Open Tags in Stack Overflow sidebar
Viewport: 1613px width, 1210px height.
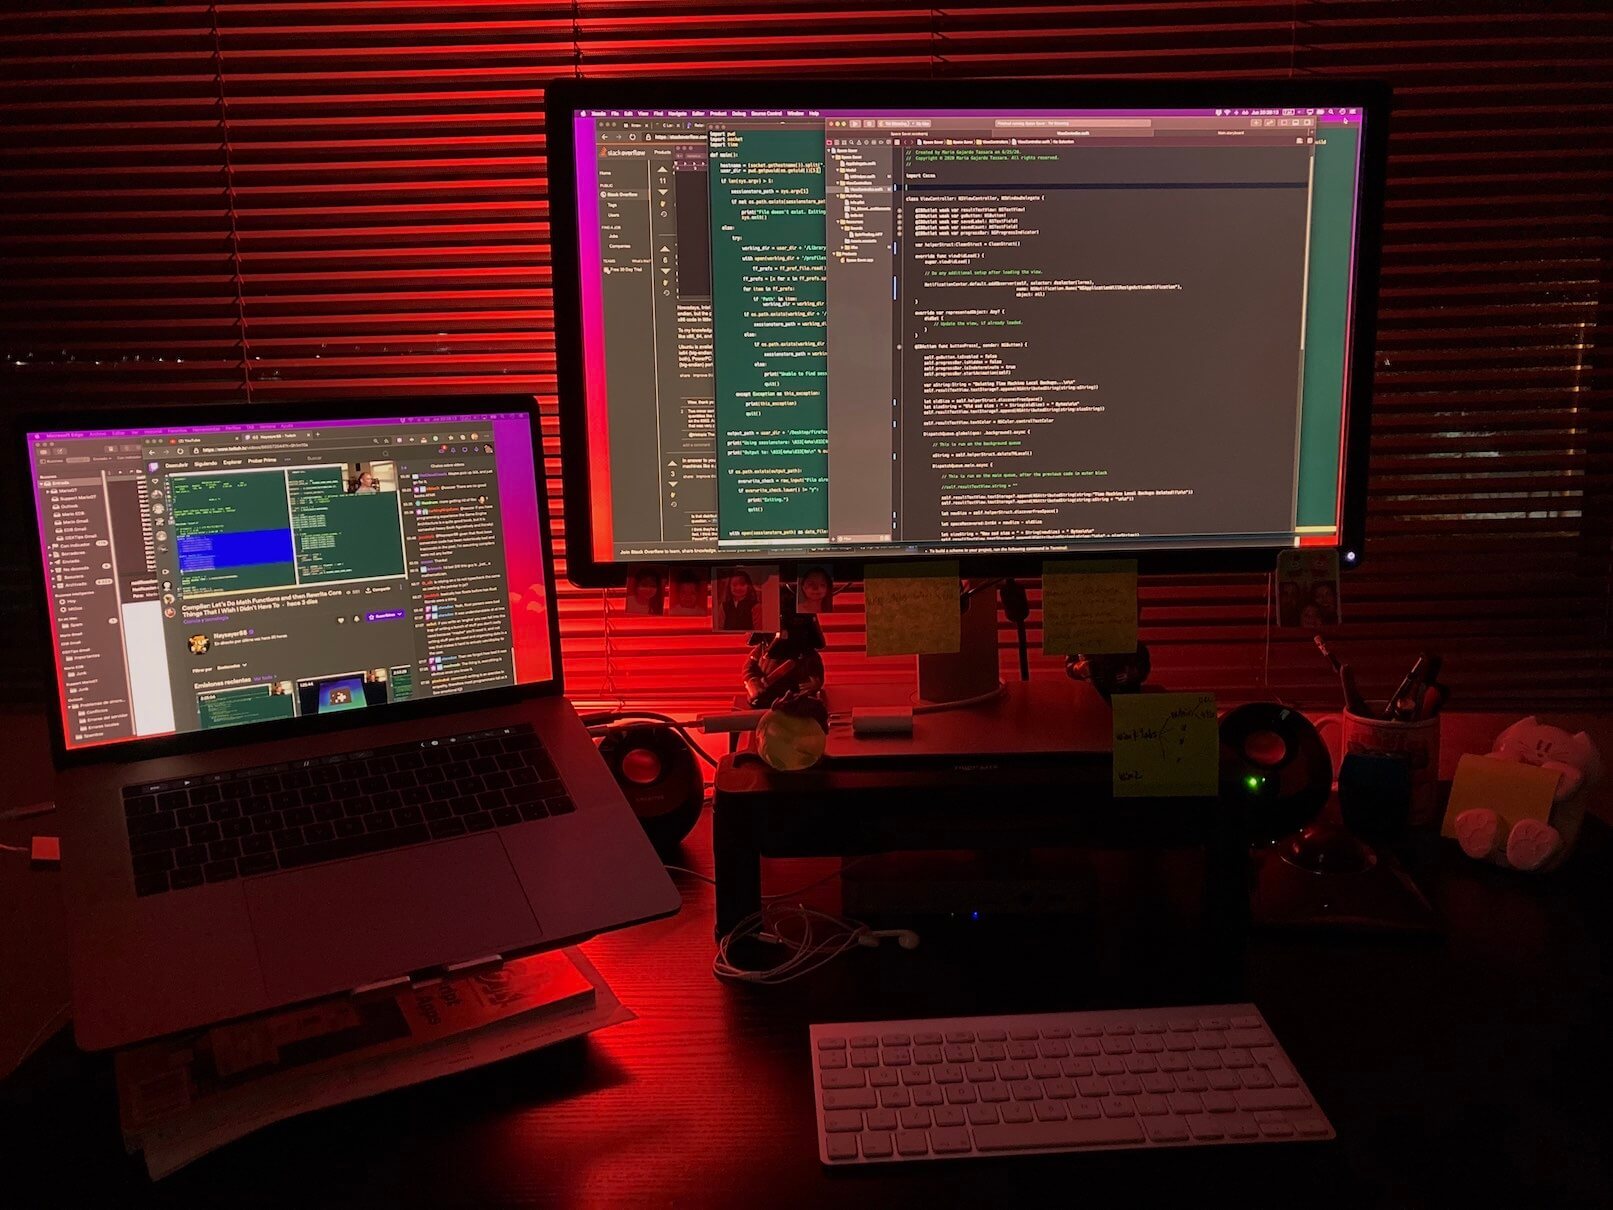613,205
